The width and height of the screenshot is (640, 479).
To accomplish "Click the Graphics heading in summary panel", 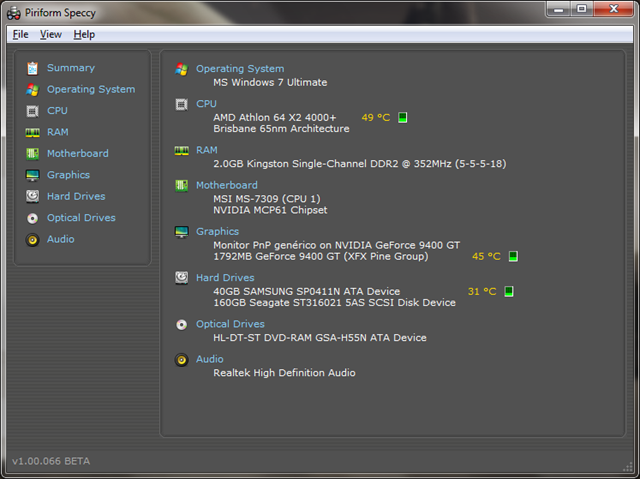I will 217,232.
